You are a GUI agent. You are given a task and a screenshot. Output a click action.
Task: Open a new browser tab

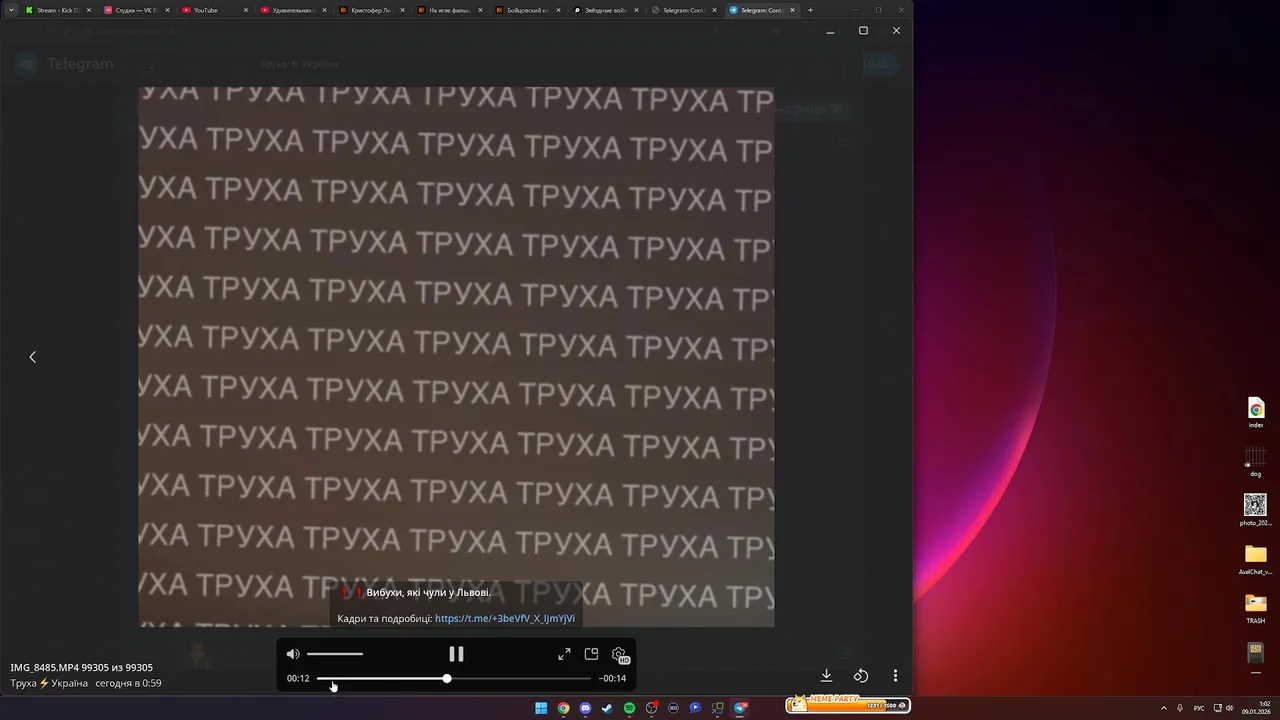(x=810, y=10)
